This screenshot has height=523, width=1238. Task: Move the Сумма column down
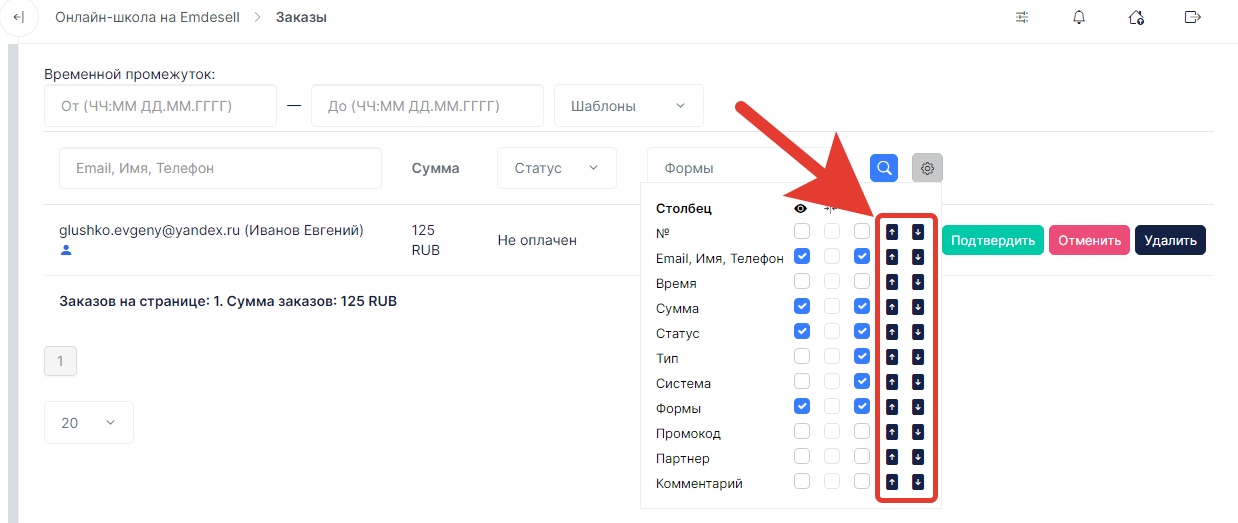point(918,307)
